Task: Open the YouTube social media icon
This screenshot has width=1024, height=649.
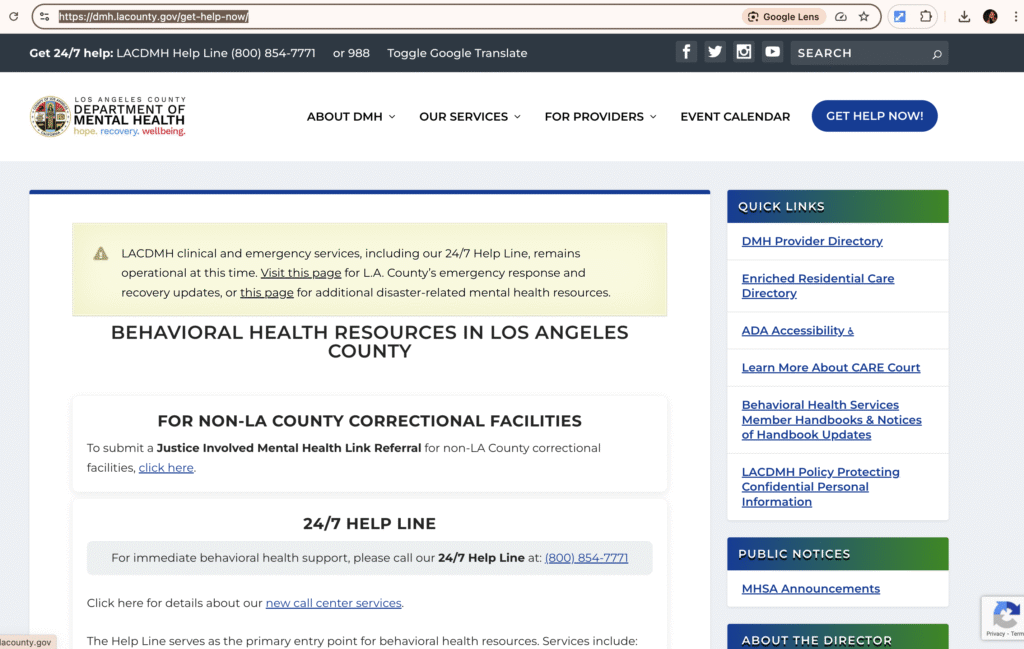Action: [772, 52]
